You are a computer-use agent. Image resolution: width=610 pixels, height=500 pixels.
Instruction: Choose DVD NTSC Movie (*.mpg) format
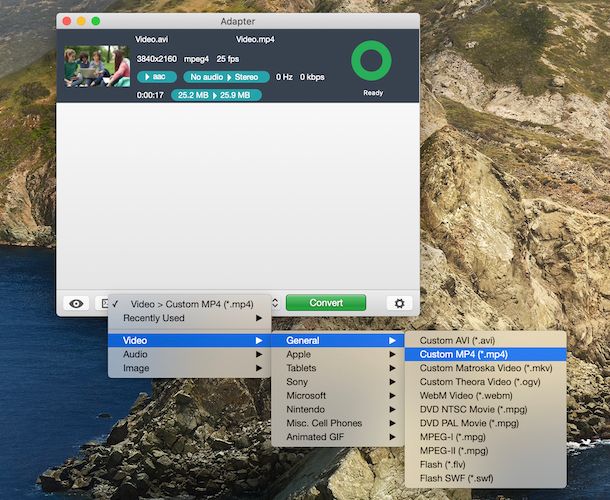coord(486,409)
